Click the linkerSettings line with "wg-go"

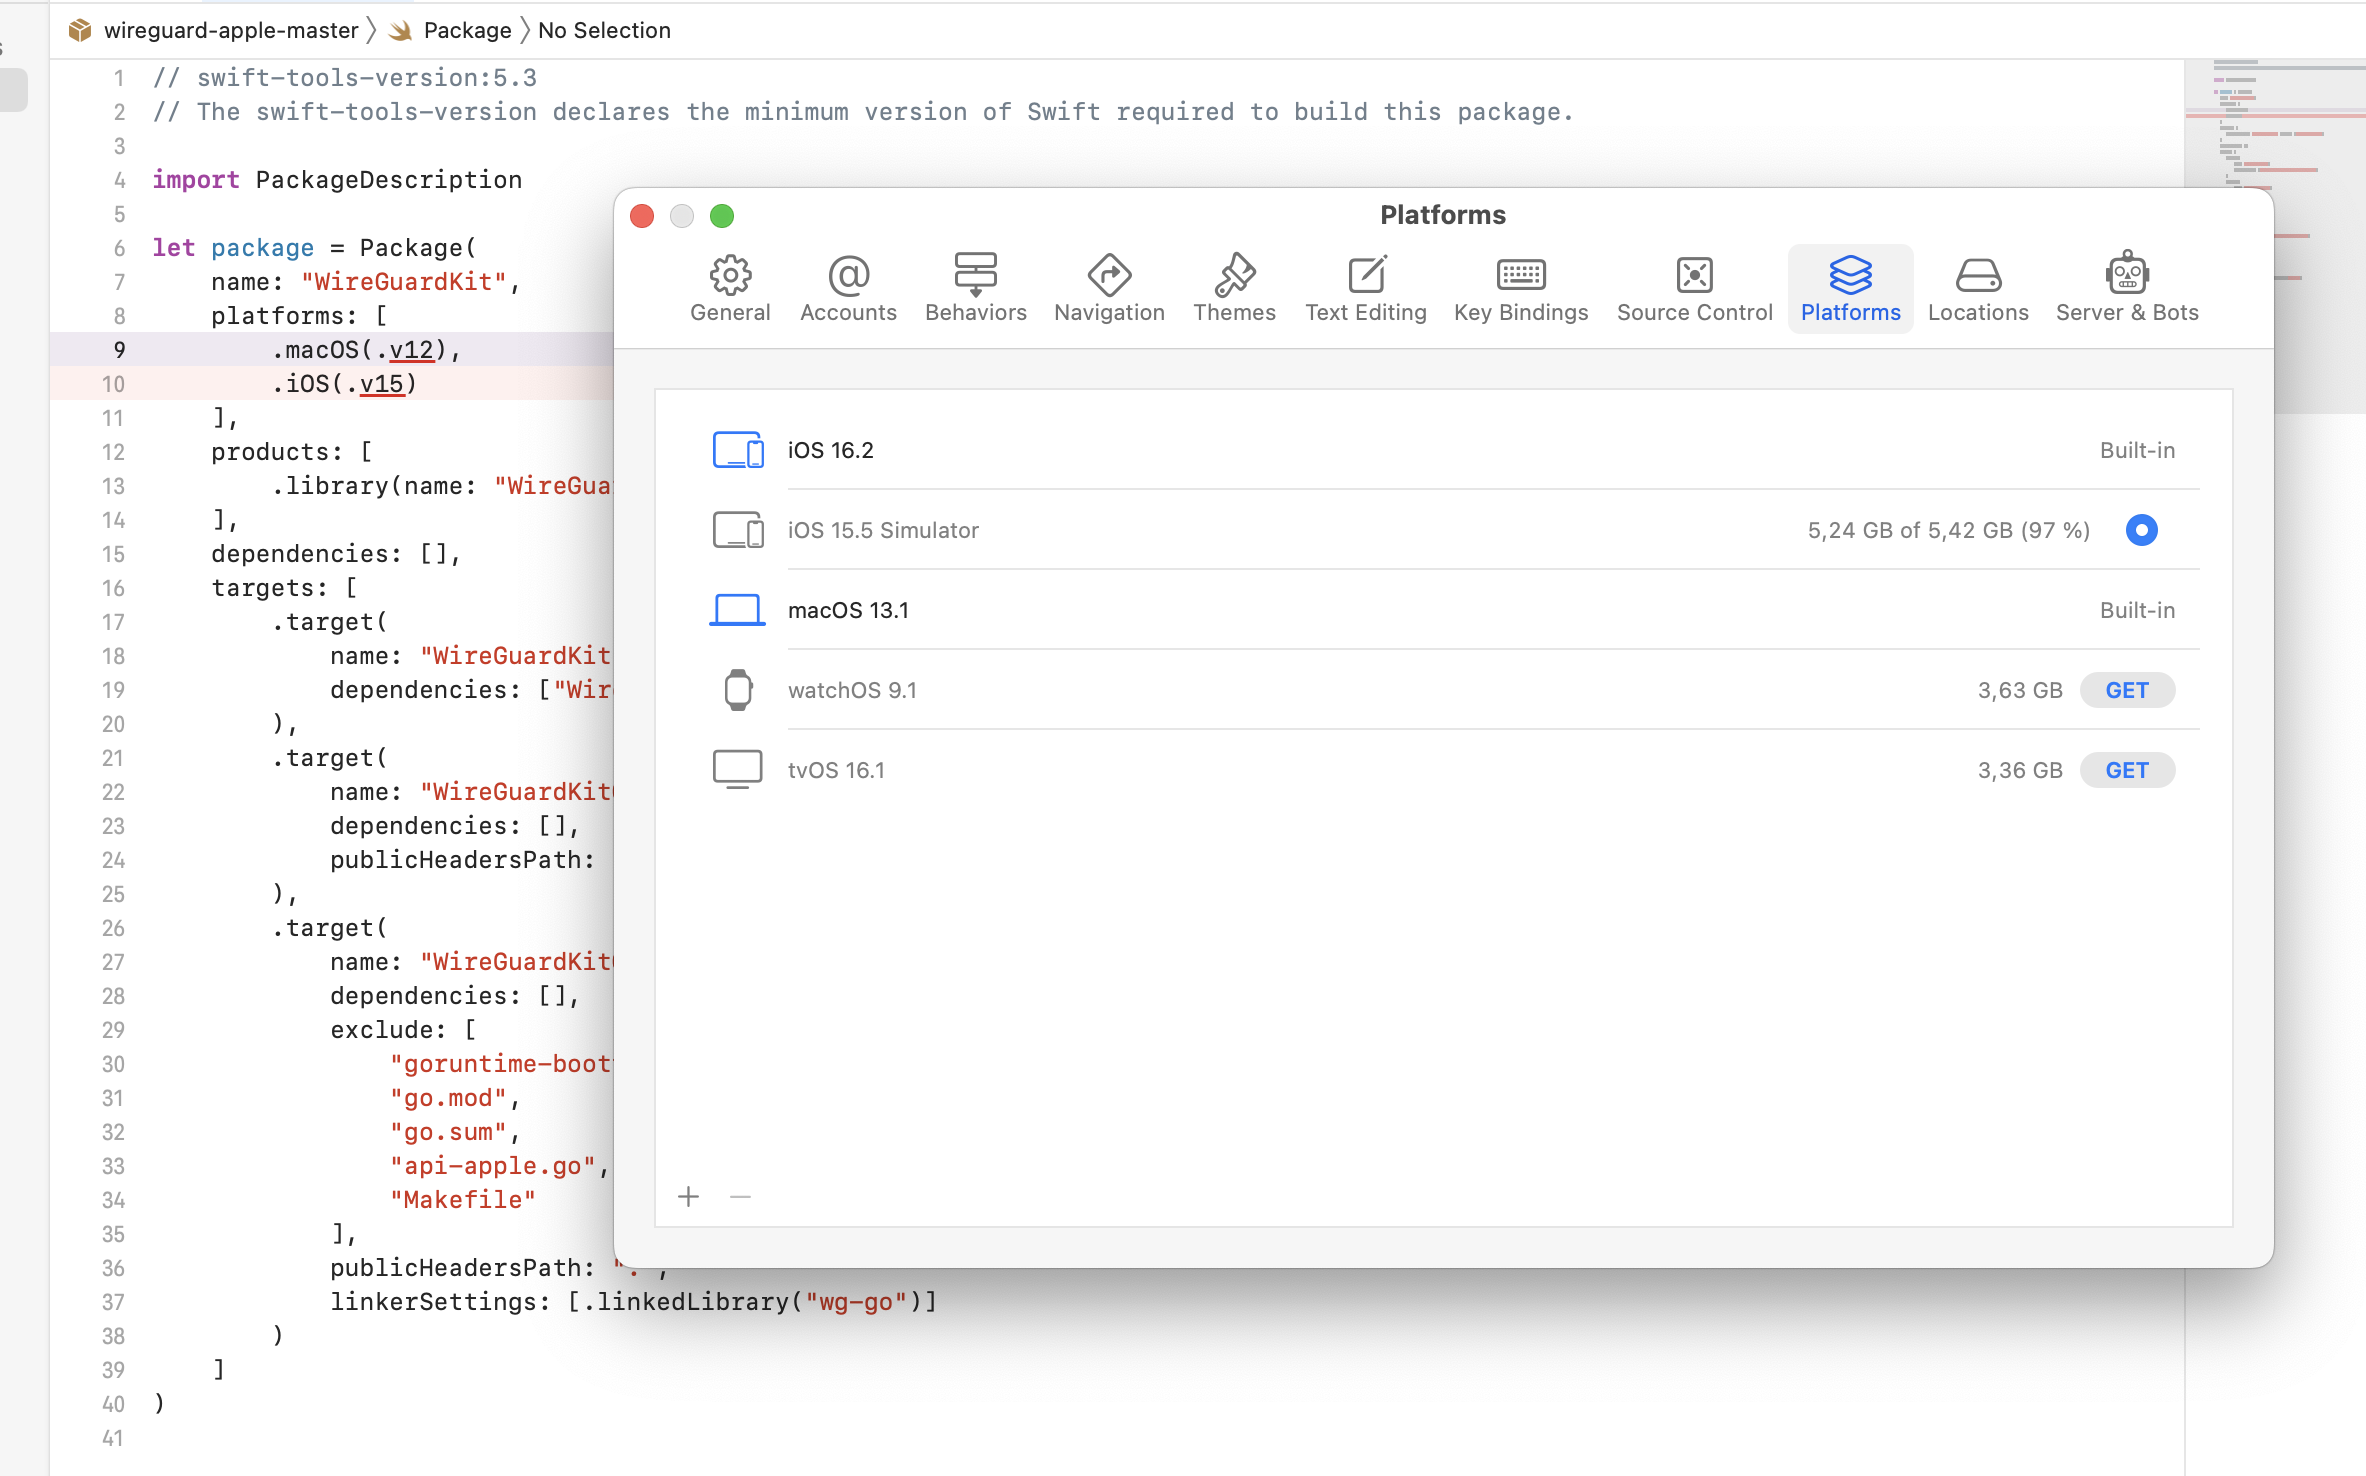[x=634, y=1301]
